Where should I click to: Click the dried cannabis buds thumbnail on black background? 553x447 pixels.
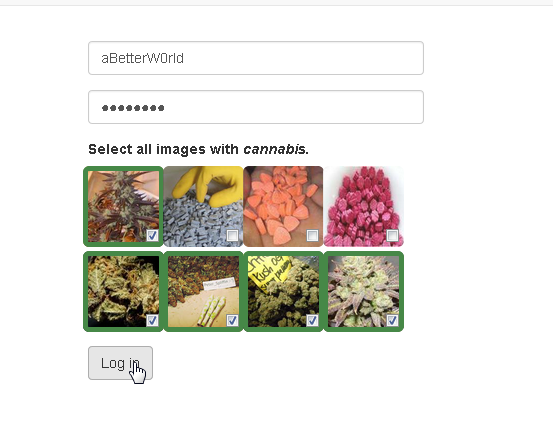coord(123,291)
